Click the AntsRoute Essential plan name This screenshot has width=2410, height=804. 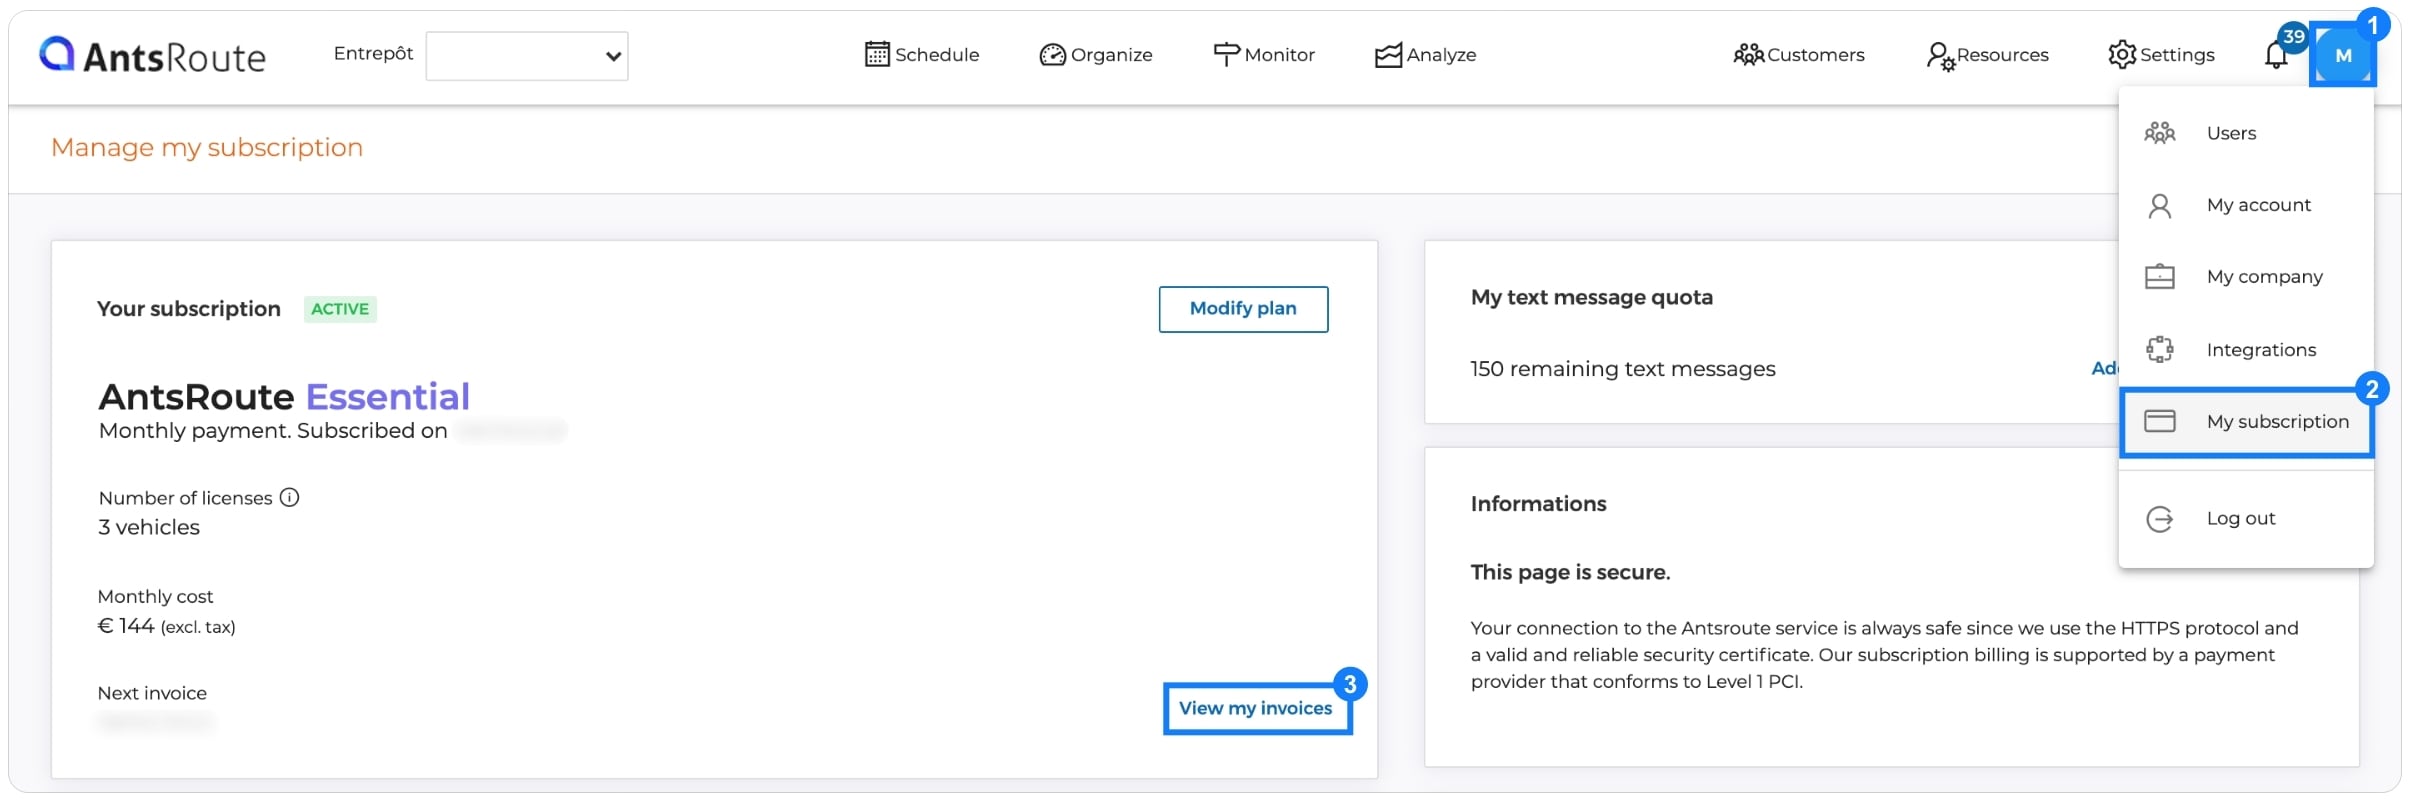pos(284,397)
